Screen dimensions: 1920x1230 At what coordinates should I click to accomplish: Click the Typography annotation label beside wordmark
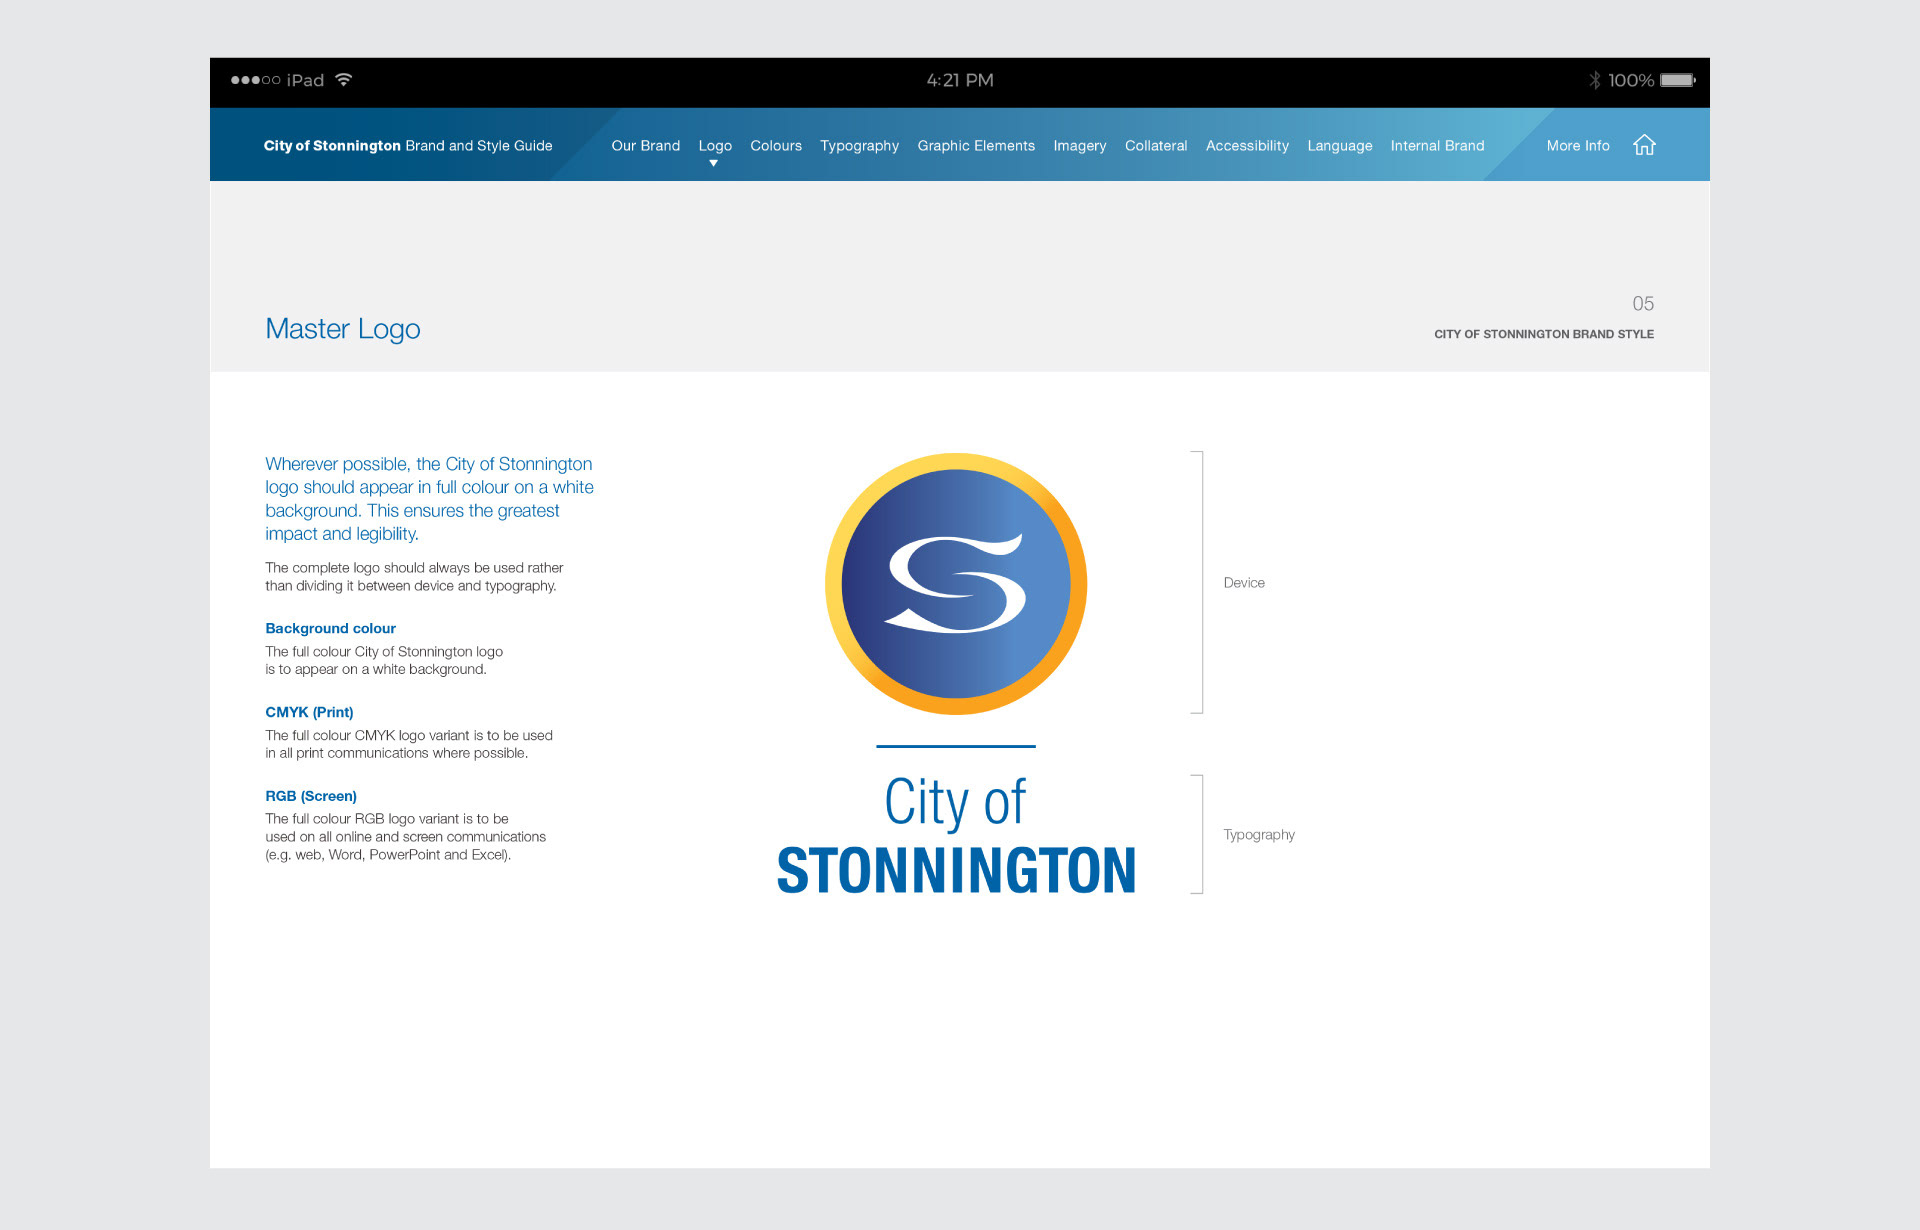click(x=1259, y=835)
